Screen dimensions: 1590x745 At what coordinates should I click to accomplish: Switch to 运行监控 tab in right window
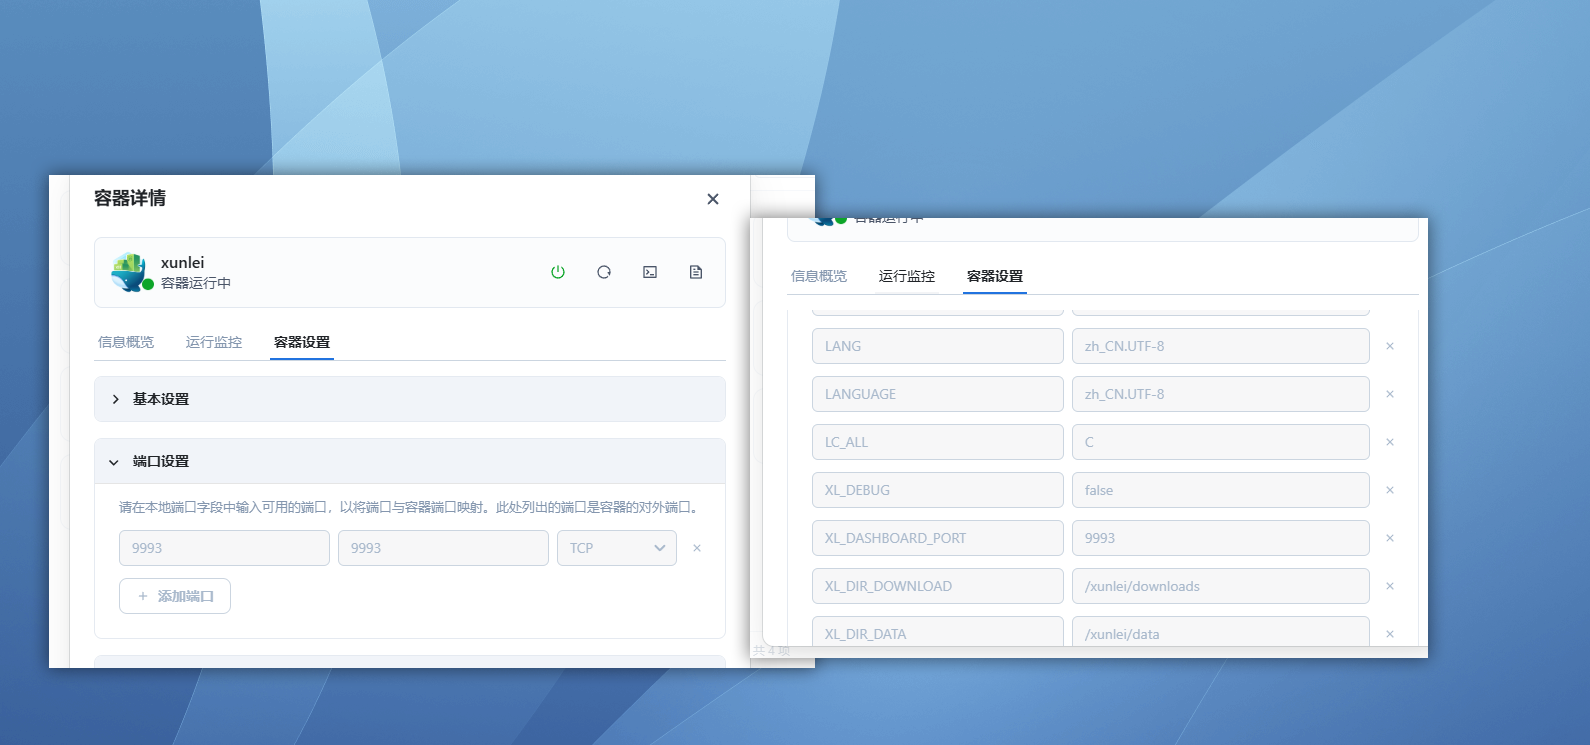tap(907, 276)
